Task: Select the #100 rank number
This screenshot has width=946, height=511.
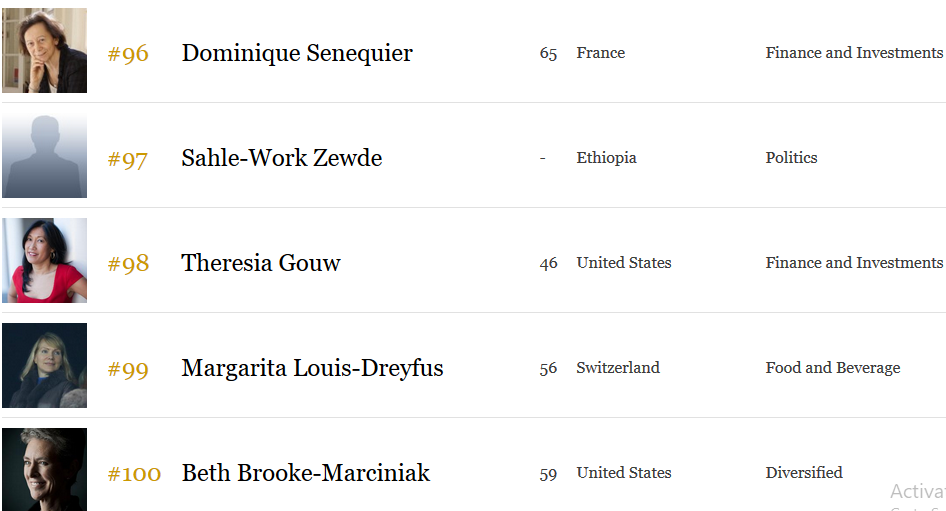Action: (x=134, y=474)
